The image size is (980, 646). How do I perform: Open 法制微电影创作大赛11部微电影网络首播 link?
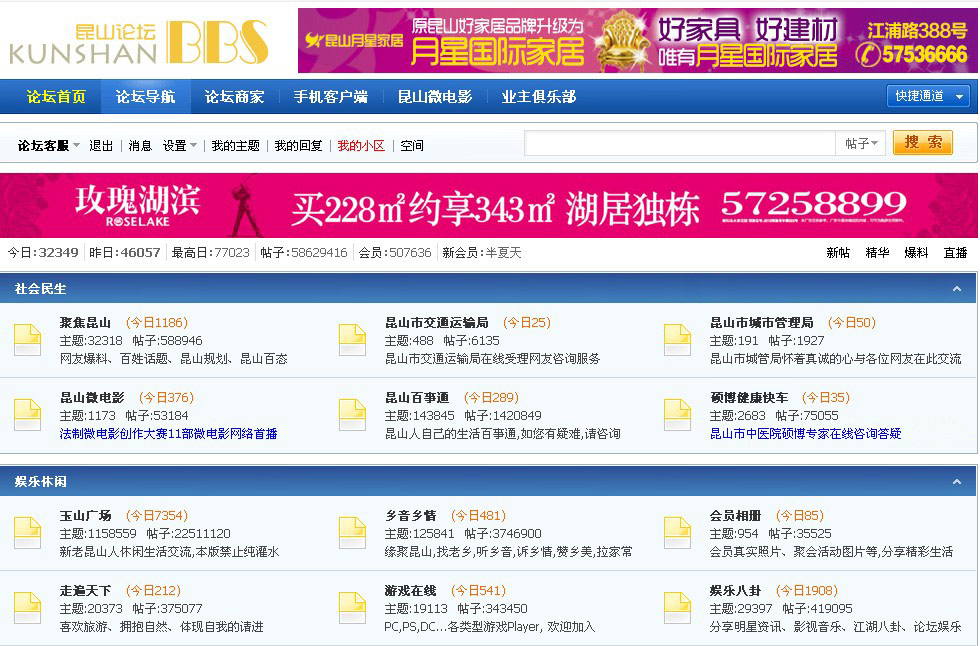[169, 434]
